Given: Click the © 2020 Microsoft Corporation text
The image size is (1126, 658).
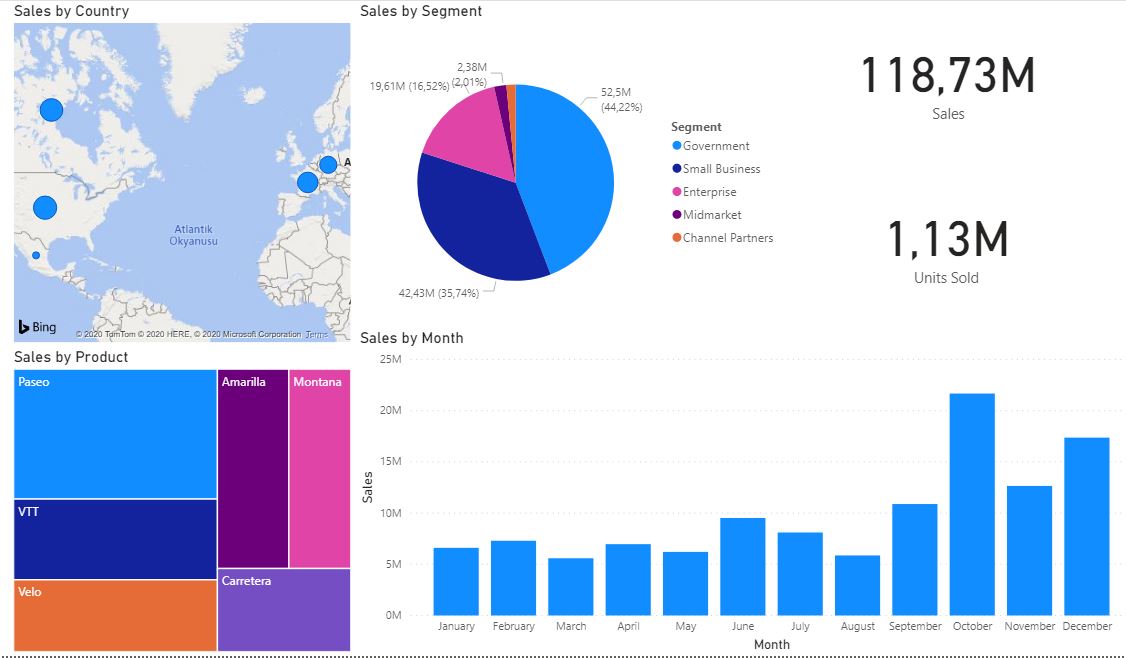Looking at the screenshot, I should [x=250, y=333].
